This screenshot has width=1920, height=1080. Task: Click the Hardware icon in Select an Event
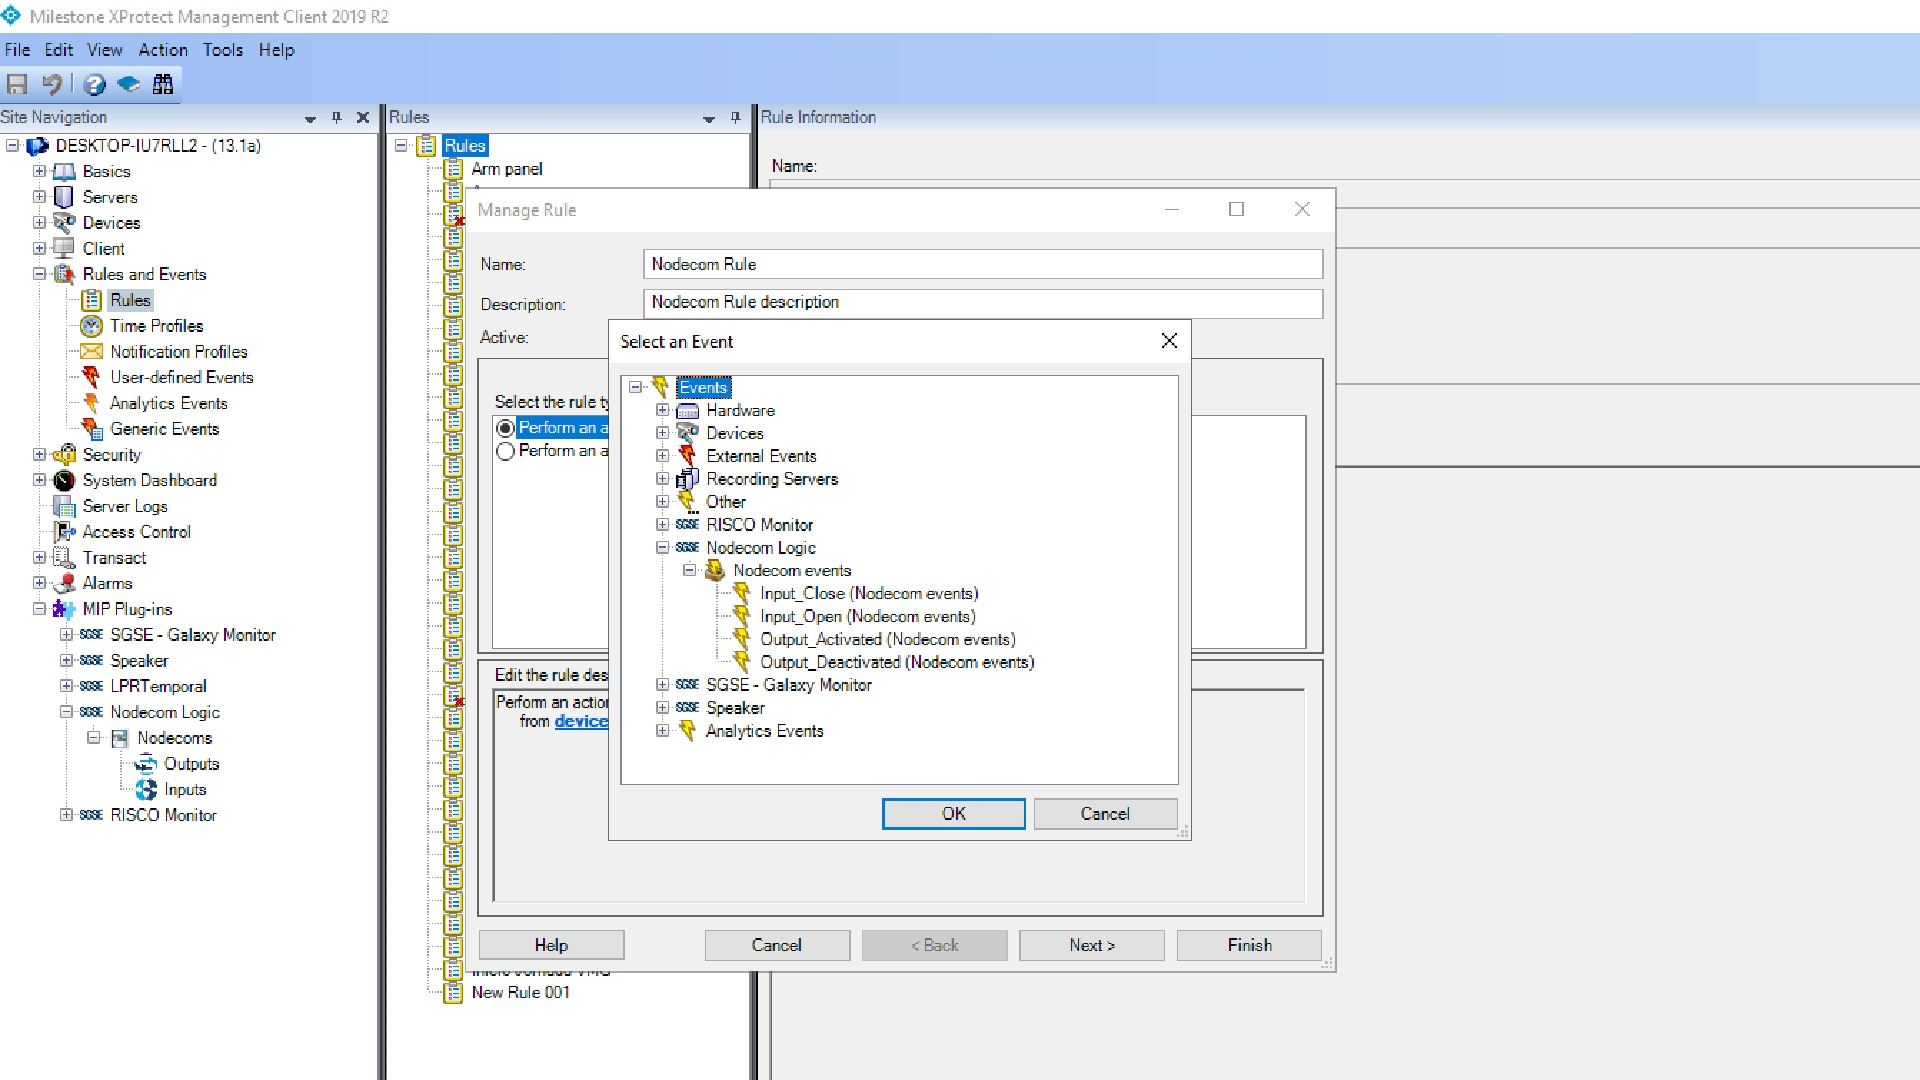point(688,411)
